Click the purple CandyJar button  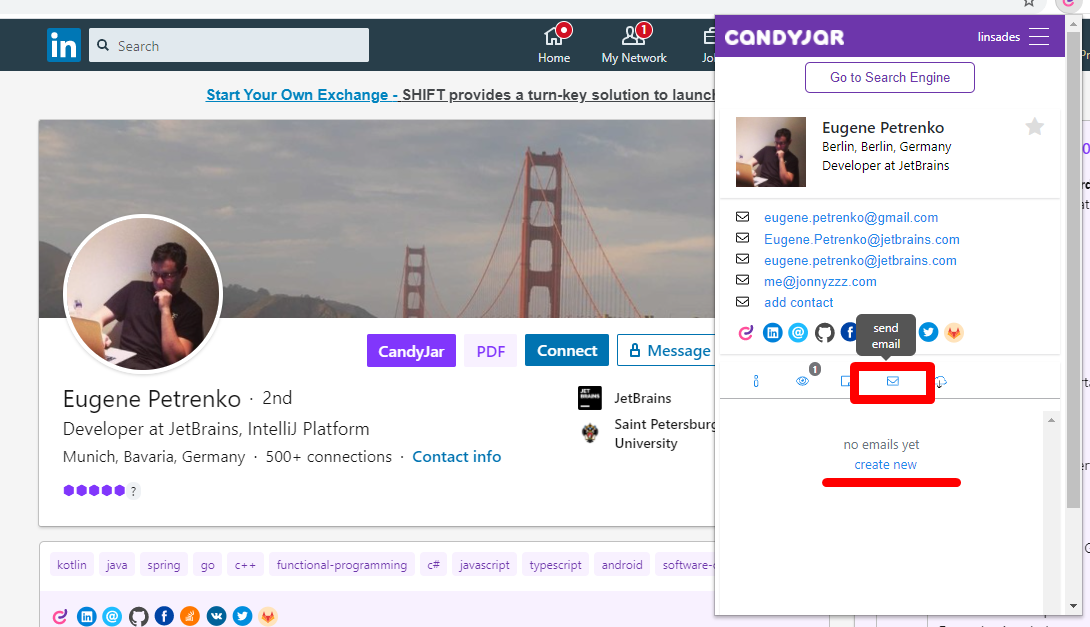[411, 350]
